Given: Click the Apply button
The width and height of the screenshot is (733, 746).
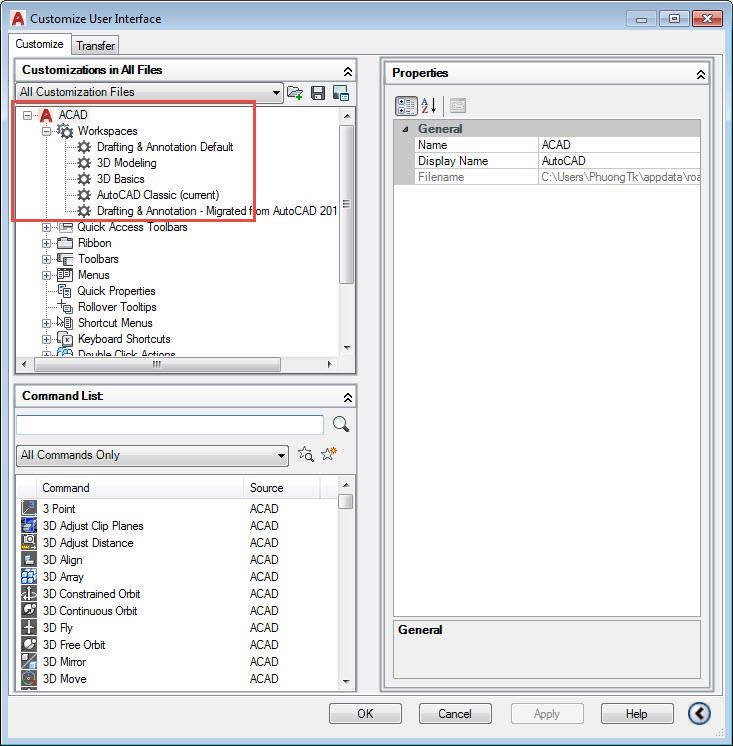Looking at the screenshot, I should click(x=547, y=714).
